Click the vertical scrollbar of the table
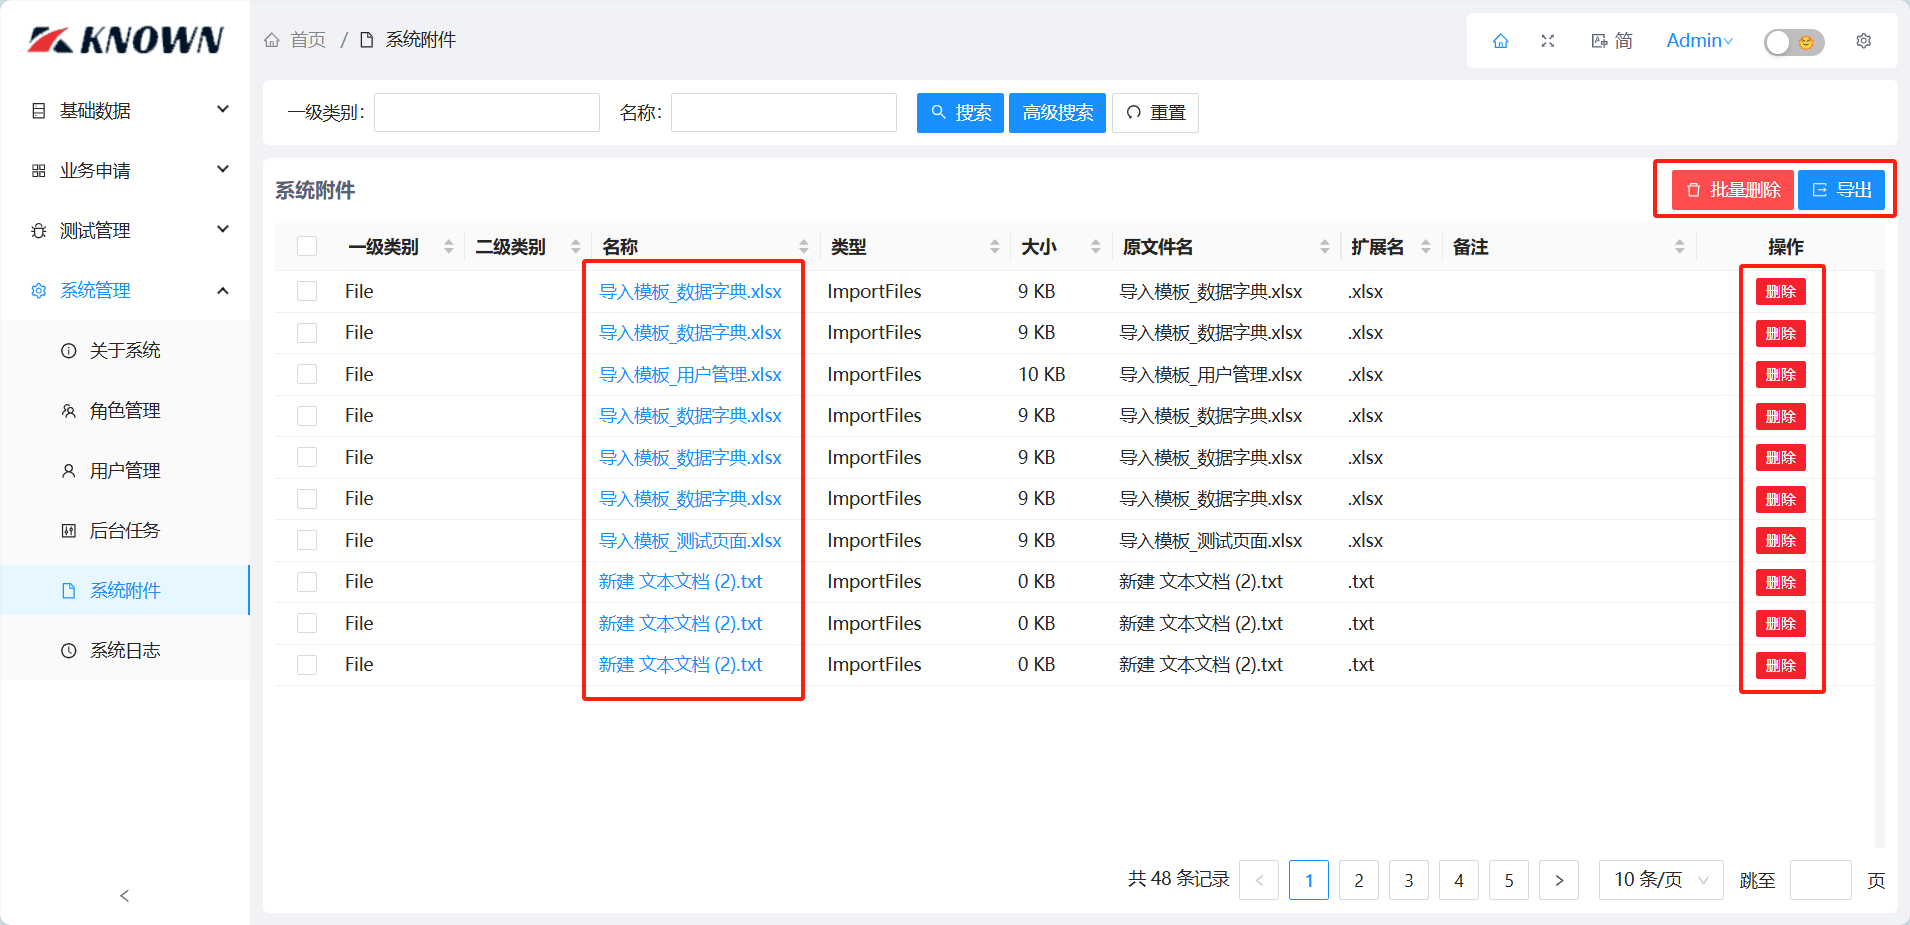This screenshot has width=1910, height=925. [x=1880, y=560]
